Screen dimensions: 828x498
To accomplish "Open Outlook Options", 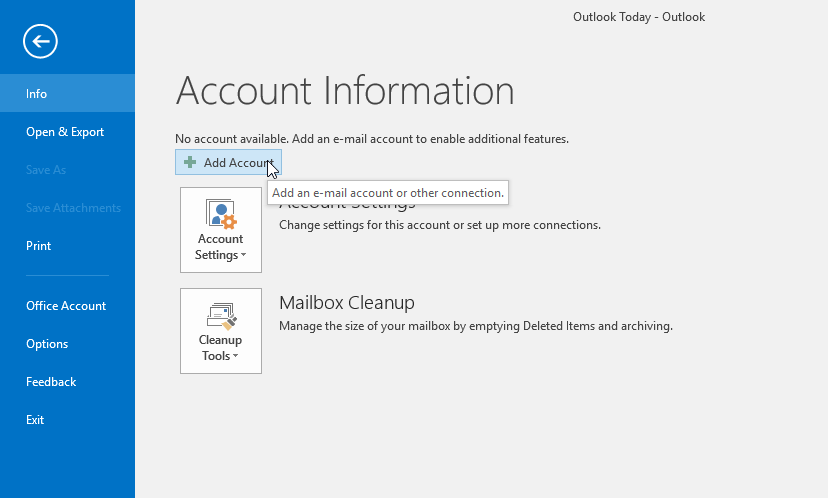I will (x=68, y=344).
